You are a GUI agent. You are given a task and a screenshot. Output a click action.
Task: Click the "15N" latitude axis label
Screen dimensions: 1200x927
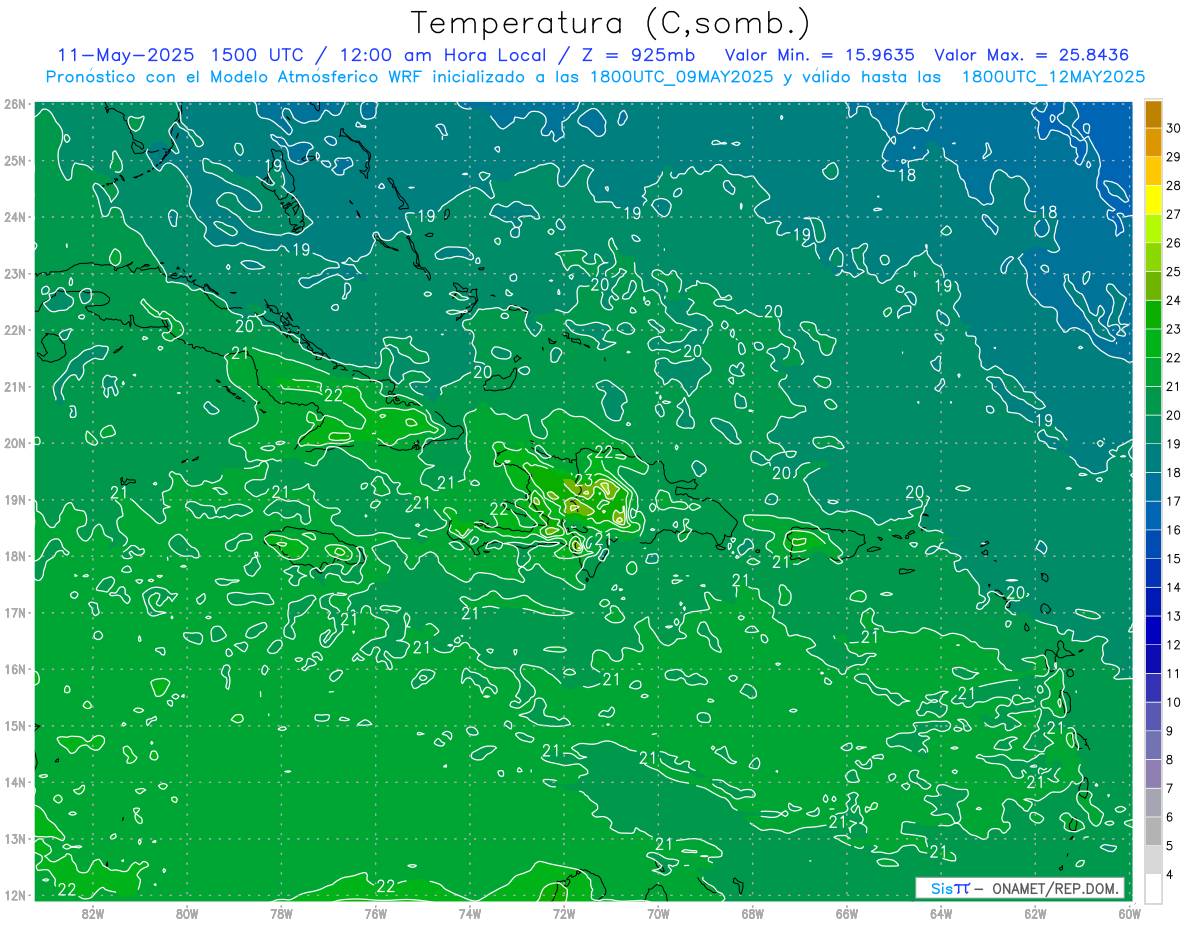coord(15,725)
